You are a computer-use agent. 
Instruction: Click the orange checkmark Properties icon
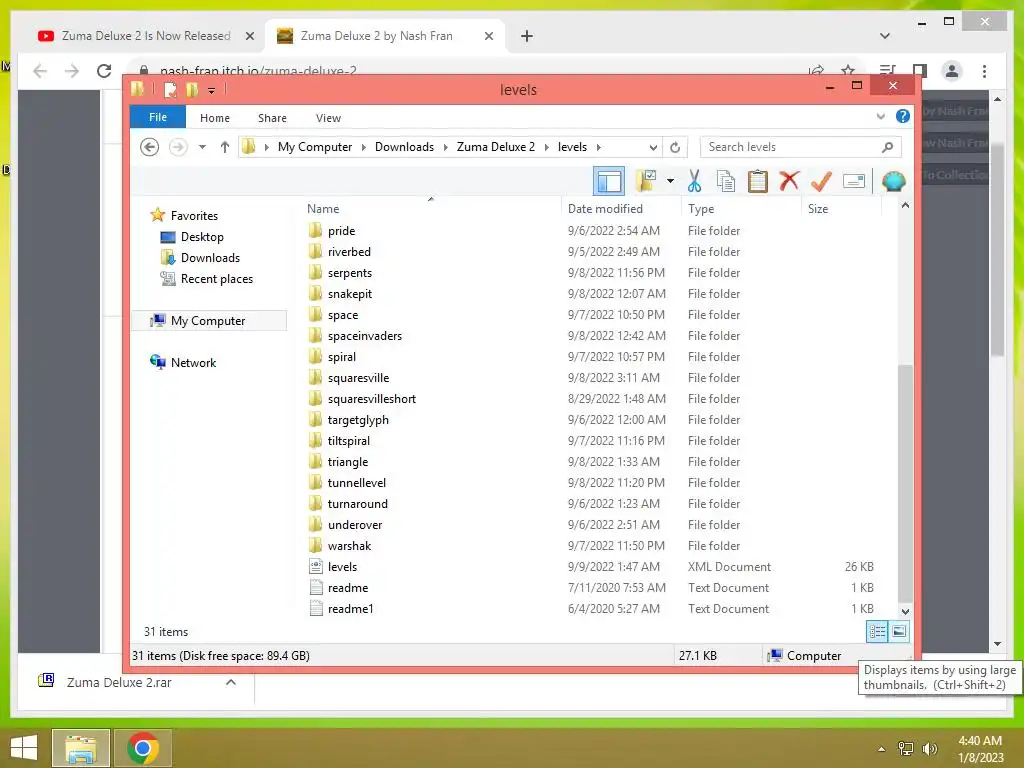click(x=821, y=181)
